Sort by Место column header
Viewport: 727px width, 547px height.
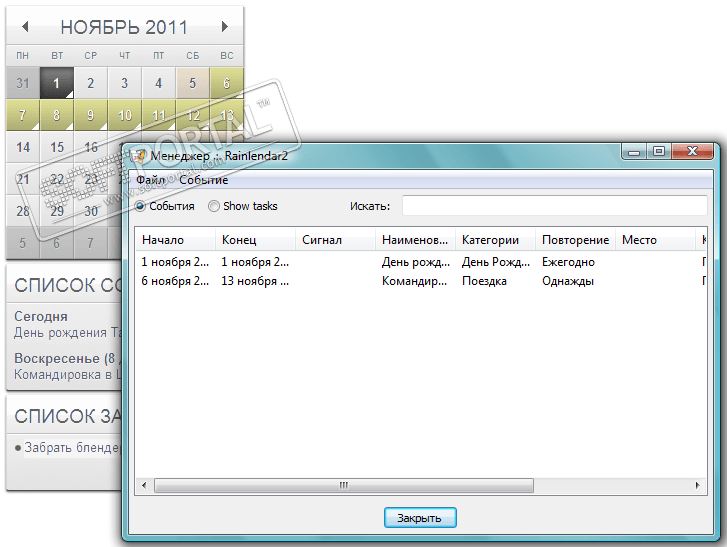(x=656, y=240)
